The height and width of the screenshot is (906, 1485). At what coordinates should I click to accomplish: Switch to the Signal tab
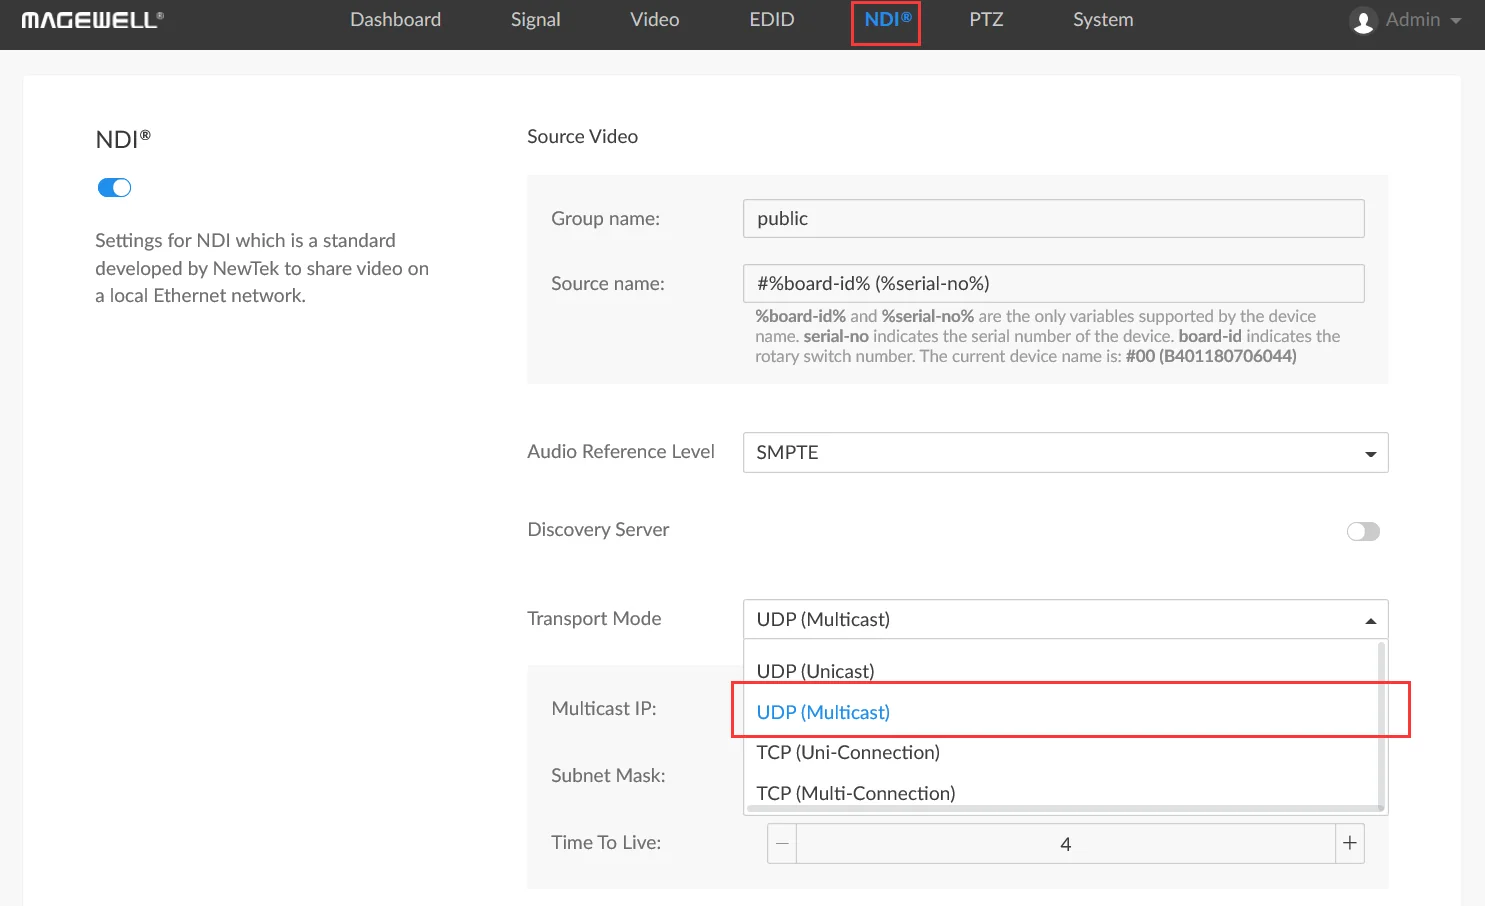(x=535, y=20)
